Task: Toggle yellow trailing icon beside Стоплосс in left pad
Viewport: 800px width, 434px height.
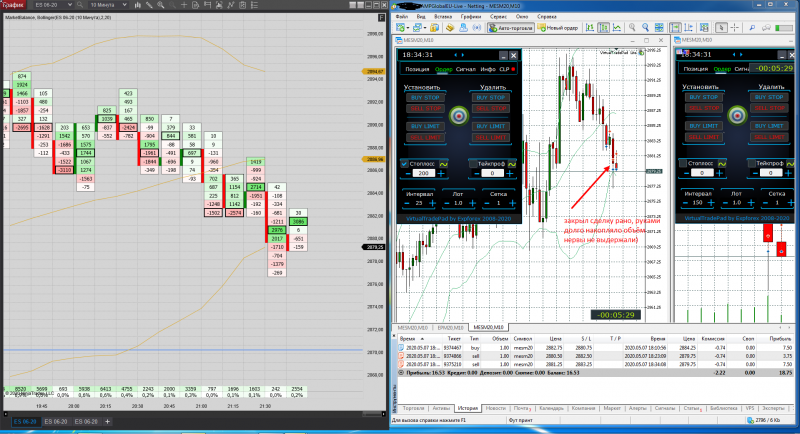Action: [x=443, y=164]
